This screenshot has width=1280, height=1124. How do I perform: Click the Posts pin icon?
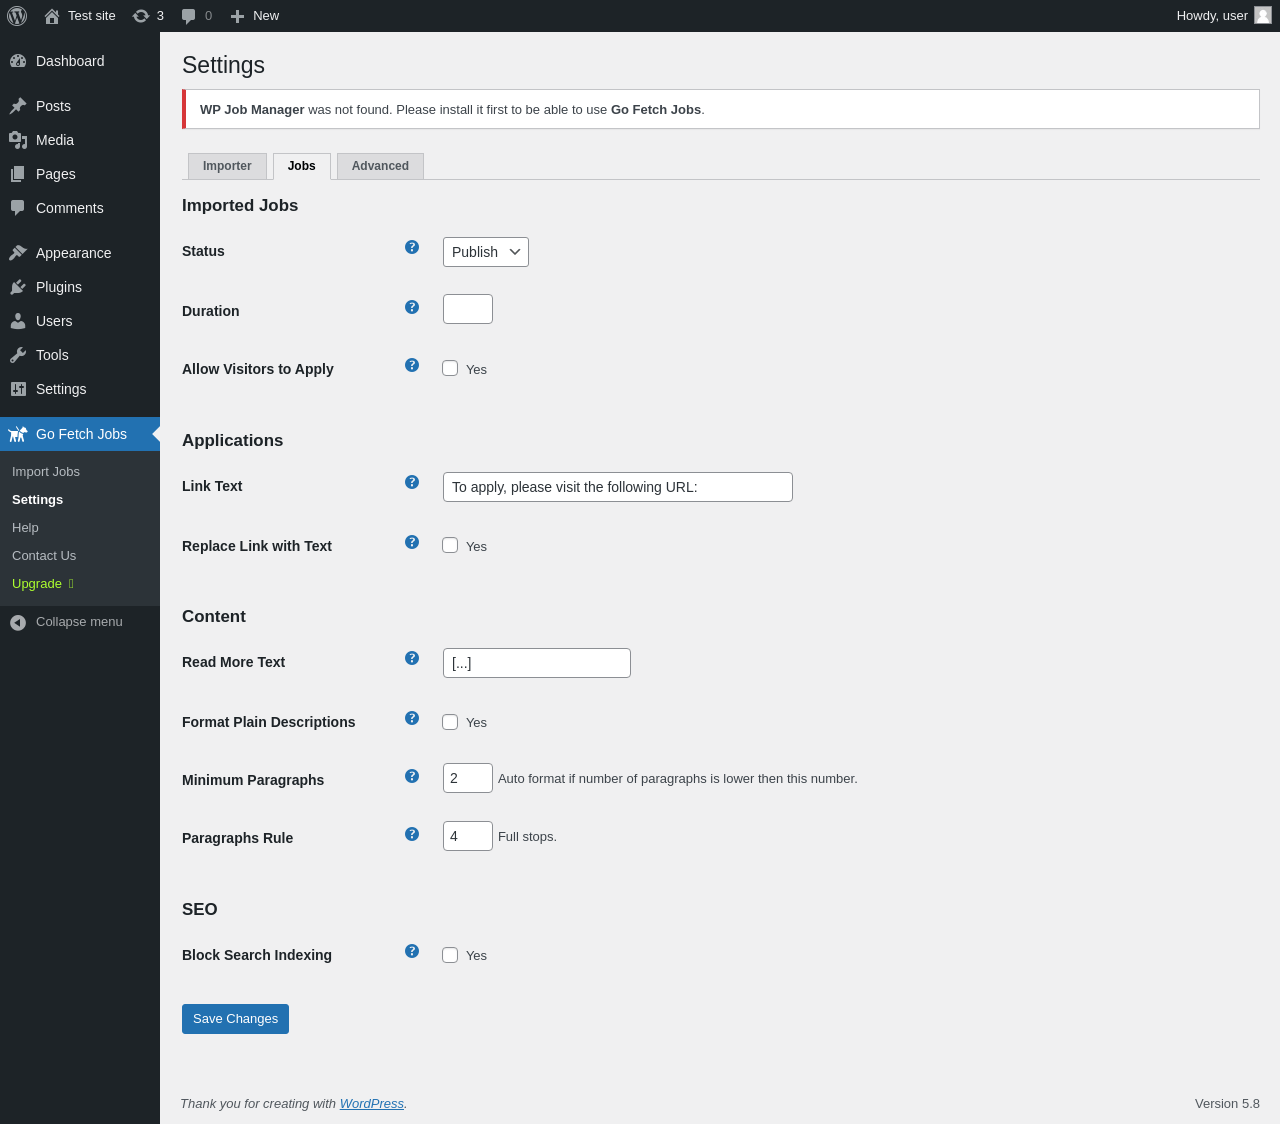click(x=18, y=106)
